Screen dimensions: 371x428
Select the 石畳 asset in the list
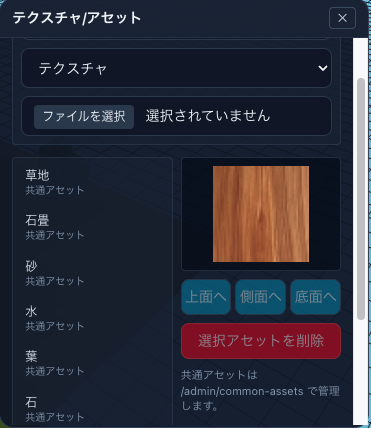(x=92, y=227)
